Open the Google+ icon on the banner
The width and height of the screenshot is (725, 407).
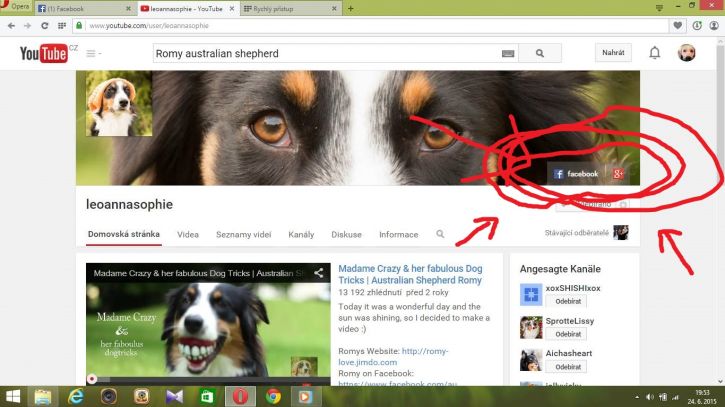tap(618, 174)
